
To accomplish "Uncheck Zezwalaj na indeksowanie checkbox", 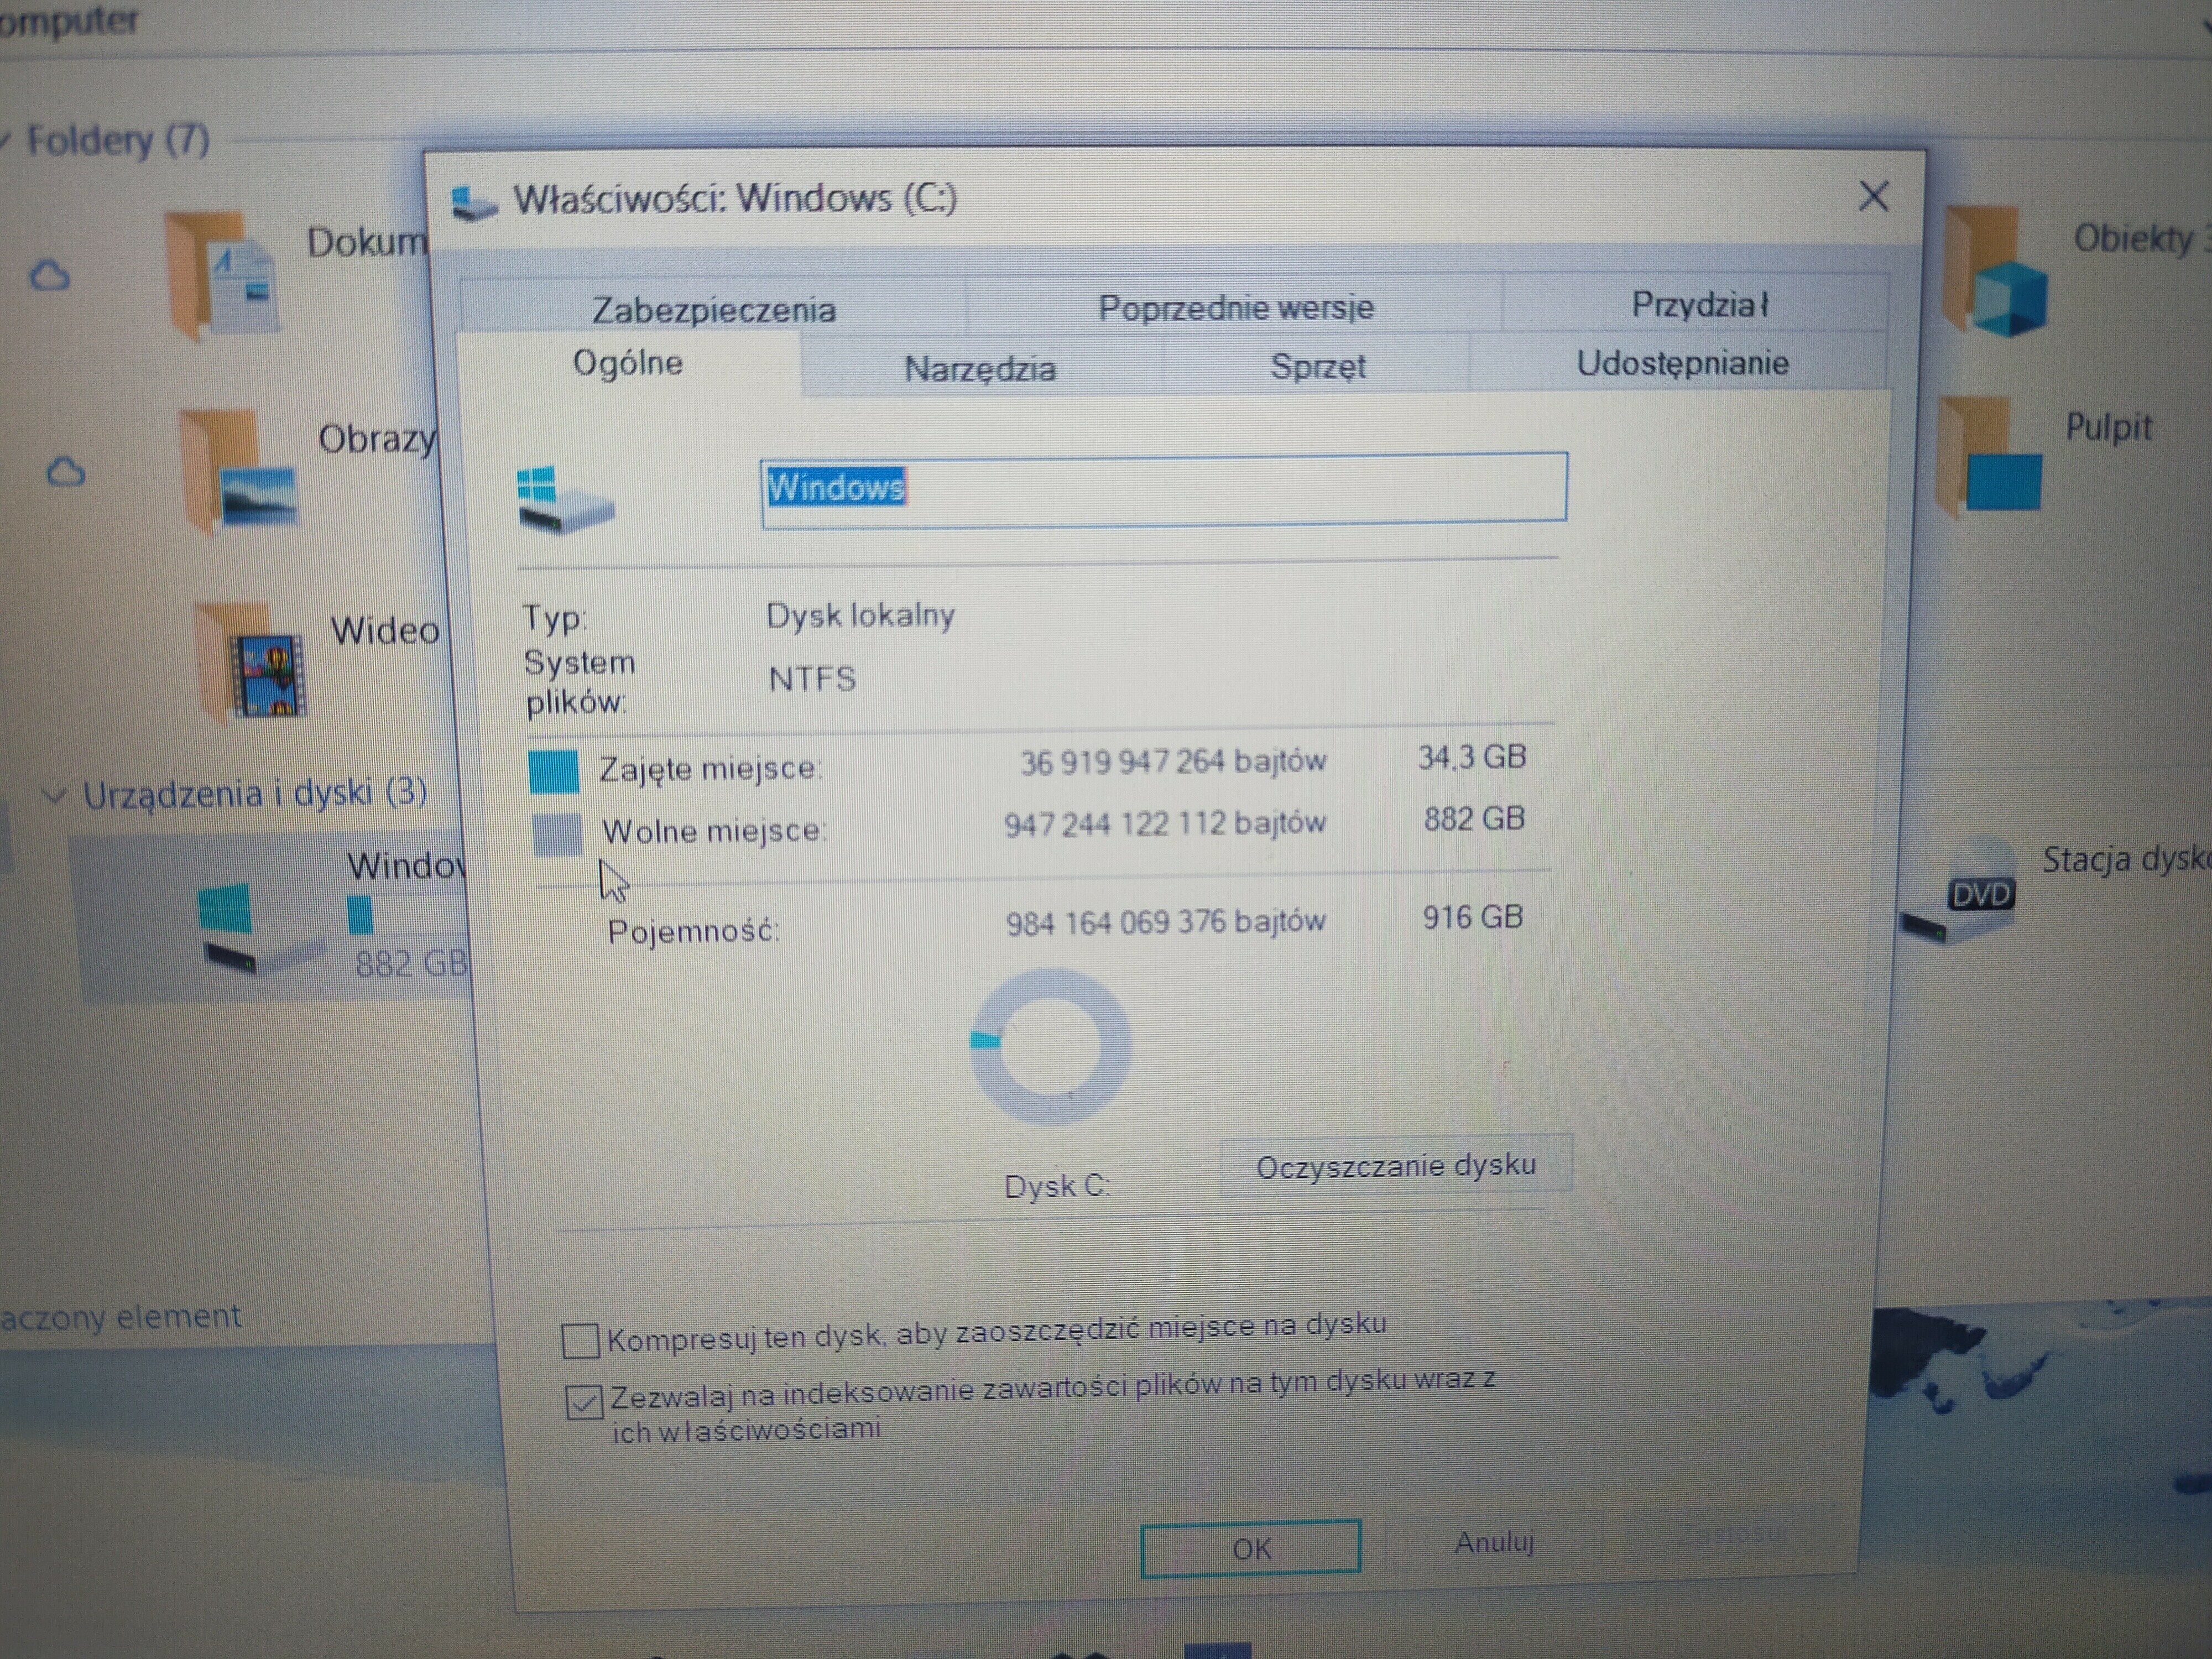I will click(584, 1402).
